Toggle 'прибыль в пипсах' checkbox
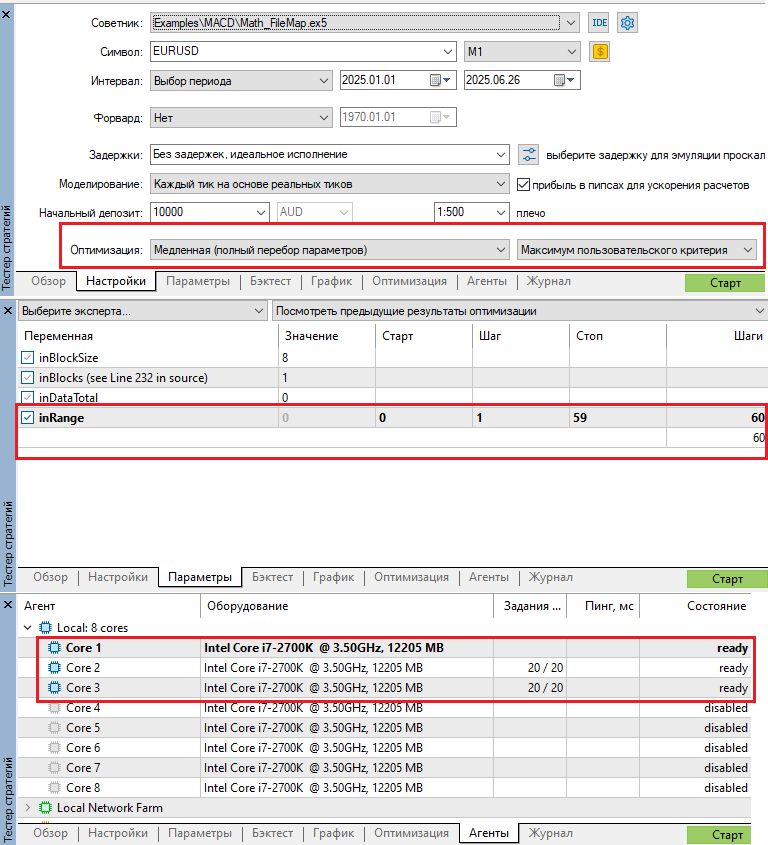The width and height of the screenshot is (768, 845). [523, 185]
